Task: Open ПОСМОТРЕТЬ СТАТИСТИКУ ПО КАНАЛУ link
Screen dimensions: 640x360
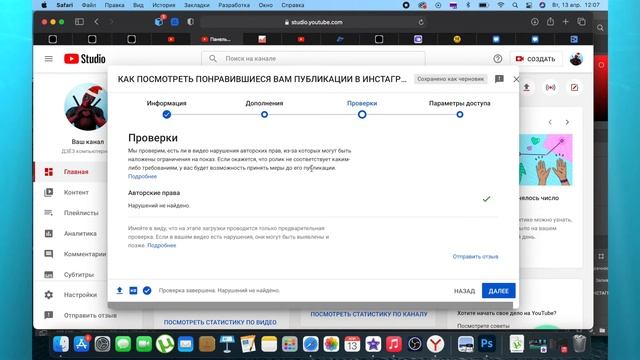Action: pos(369,314)
